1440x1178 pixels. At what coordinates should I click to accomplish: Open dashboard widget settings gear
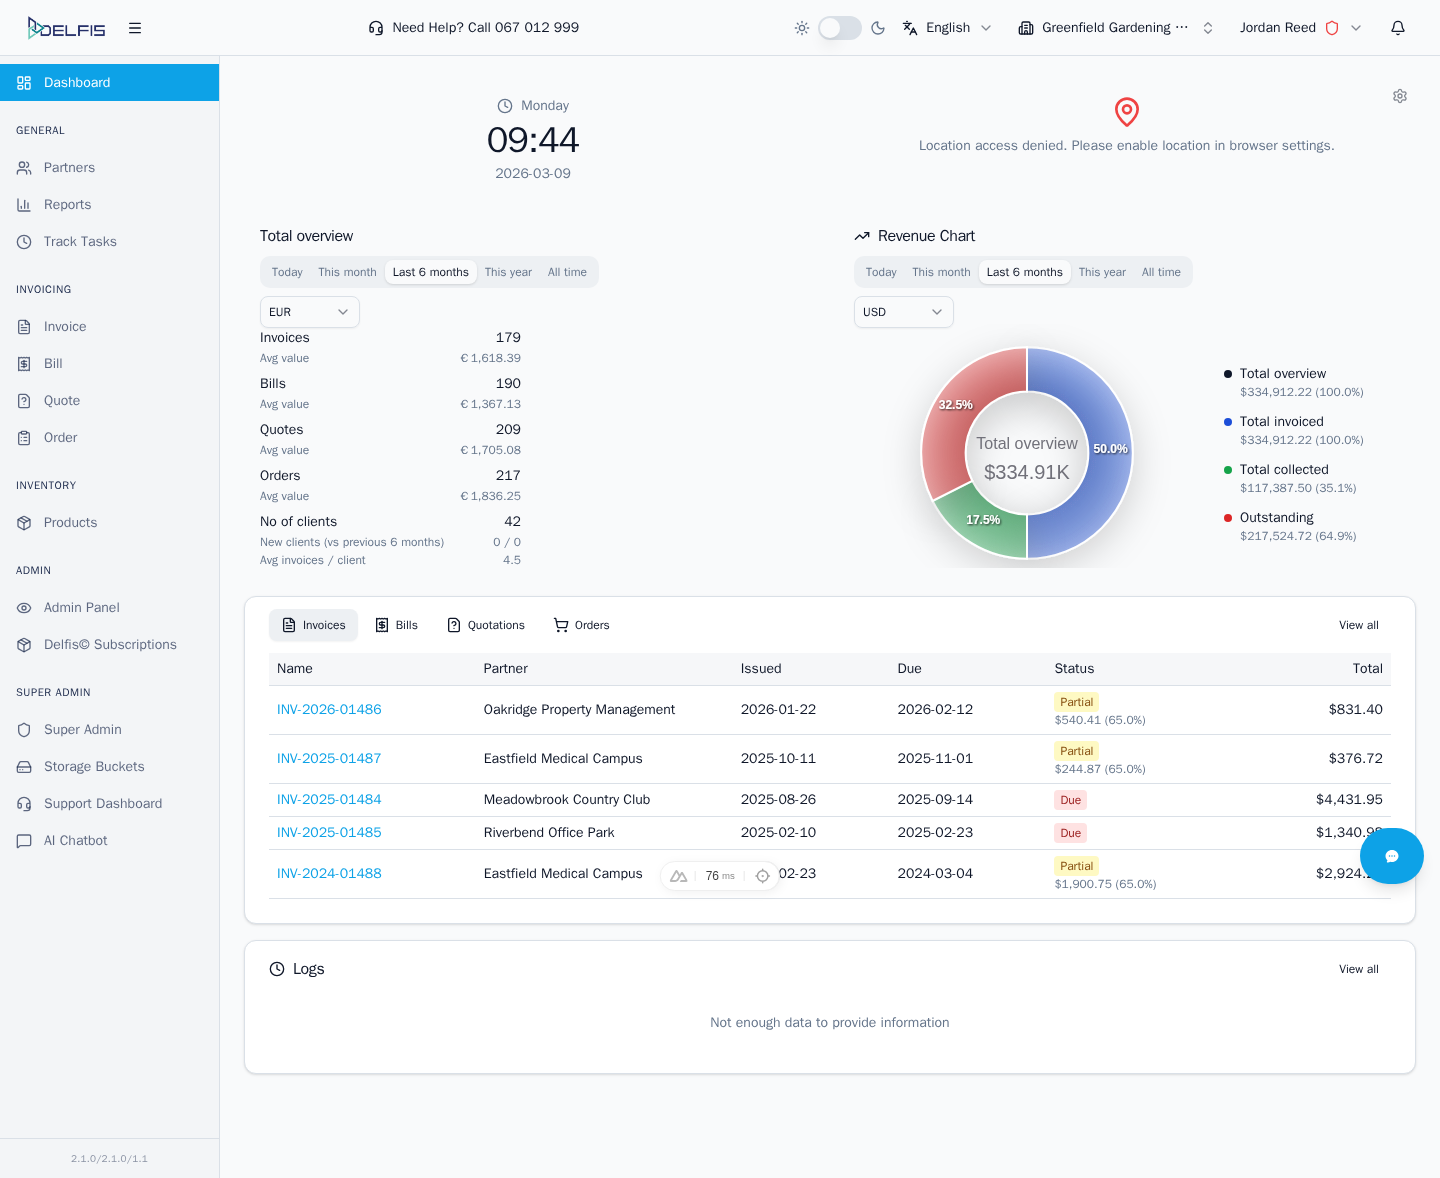[1399, 96]
